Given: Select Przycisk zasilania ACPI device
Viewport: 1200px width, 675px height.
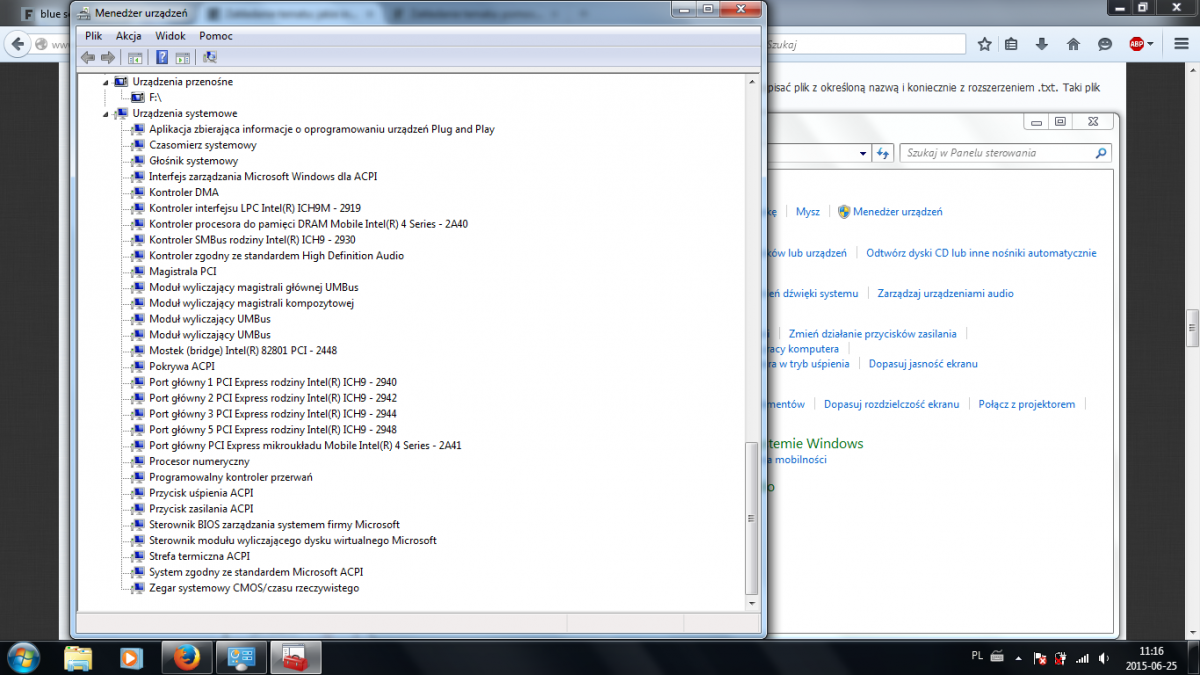Looking at the screenshot, I should pos(201,508).
